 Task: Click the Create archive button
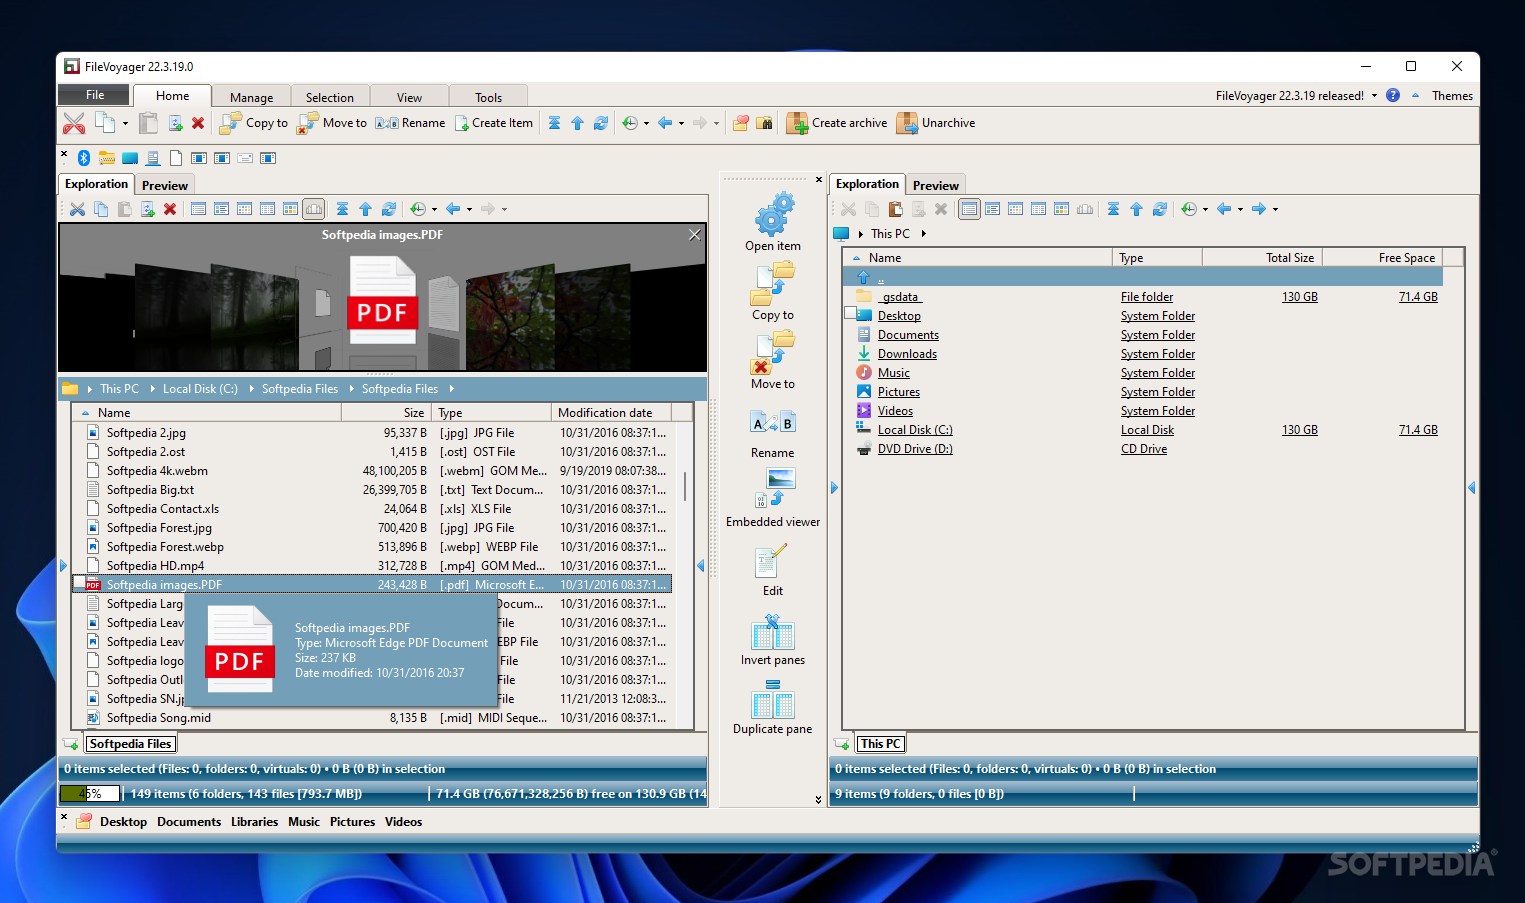point(837,123)
